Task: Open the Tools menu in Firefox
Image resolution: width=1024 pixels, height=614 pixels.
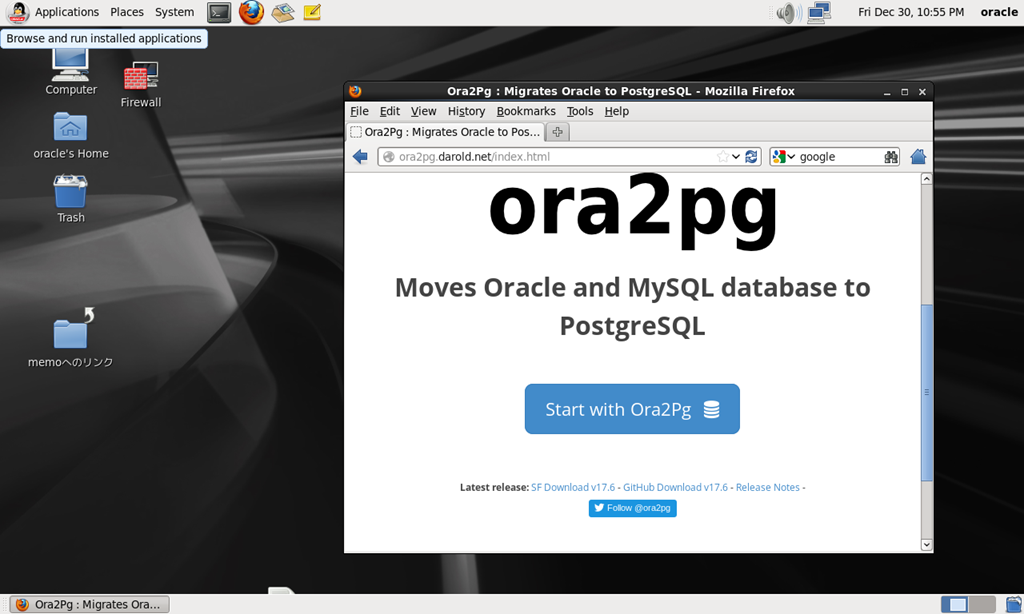Action: click(580, 111)
